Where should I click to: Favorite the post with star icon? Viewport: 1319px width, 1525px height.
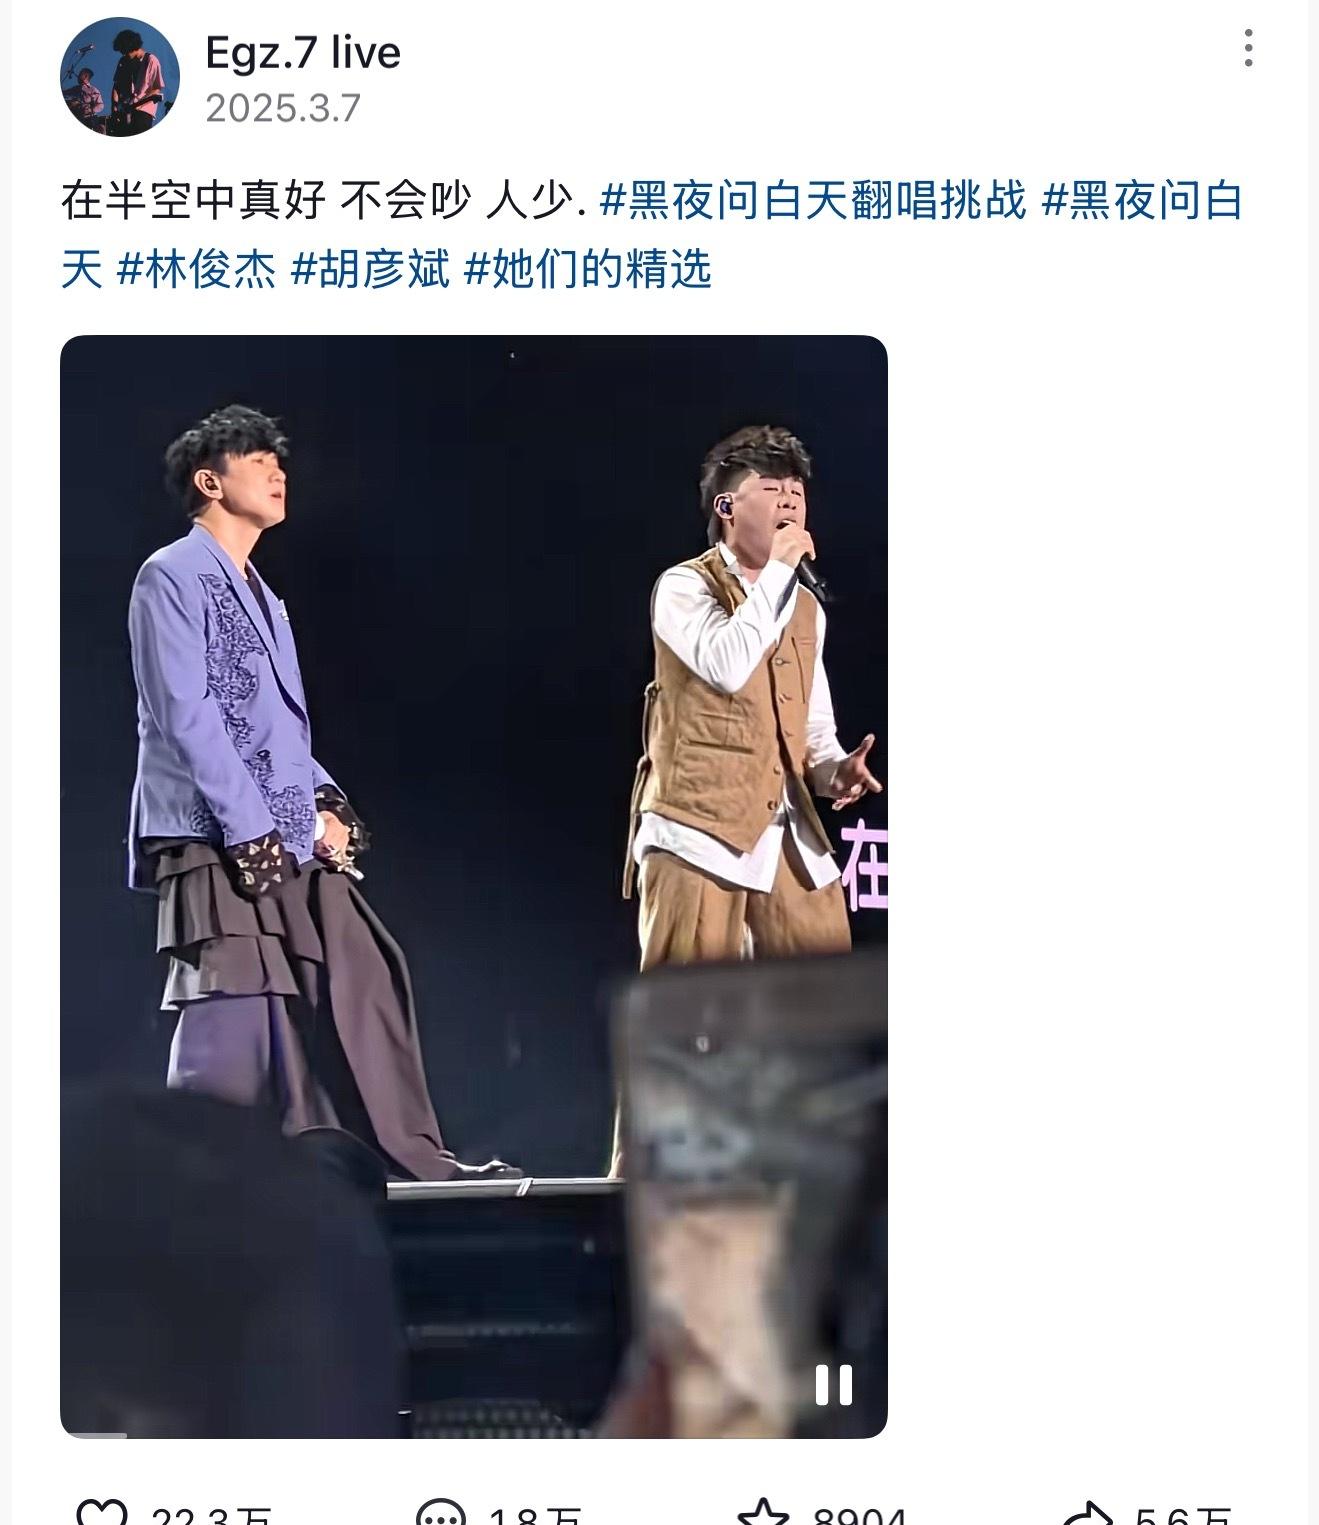tap(763, 1513)
